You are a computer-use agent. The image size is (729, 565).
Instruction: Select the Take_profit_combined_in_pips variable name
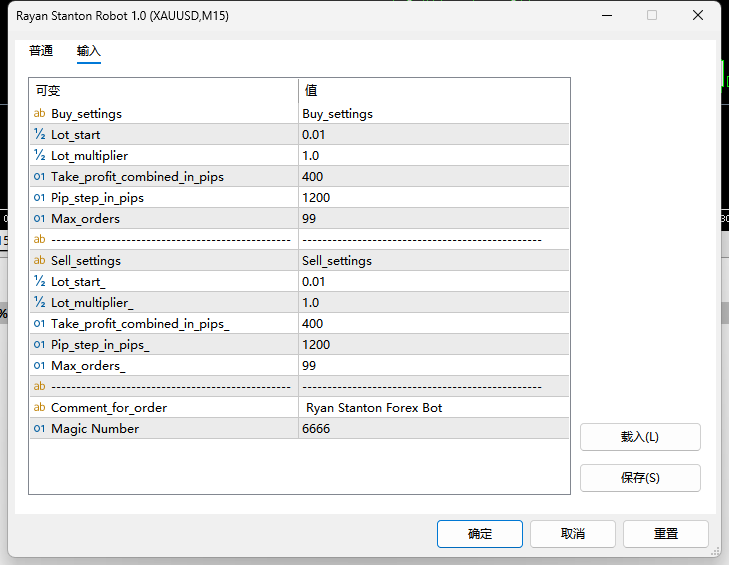click(137, 176)
